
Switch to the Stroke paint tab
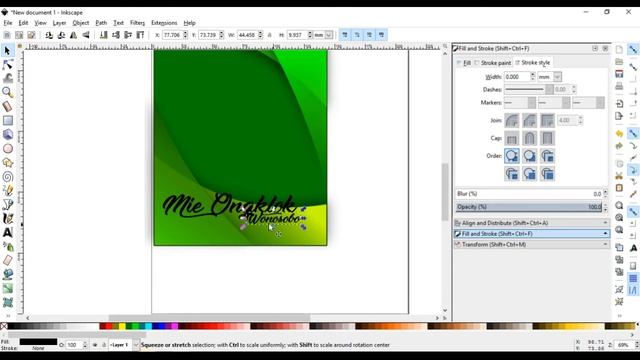coord(493,63)
